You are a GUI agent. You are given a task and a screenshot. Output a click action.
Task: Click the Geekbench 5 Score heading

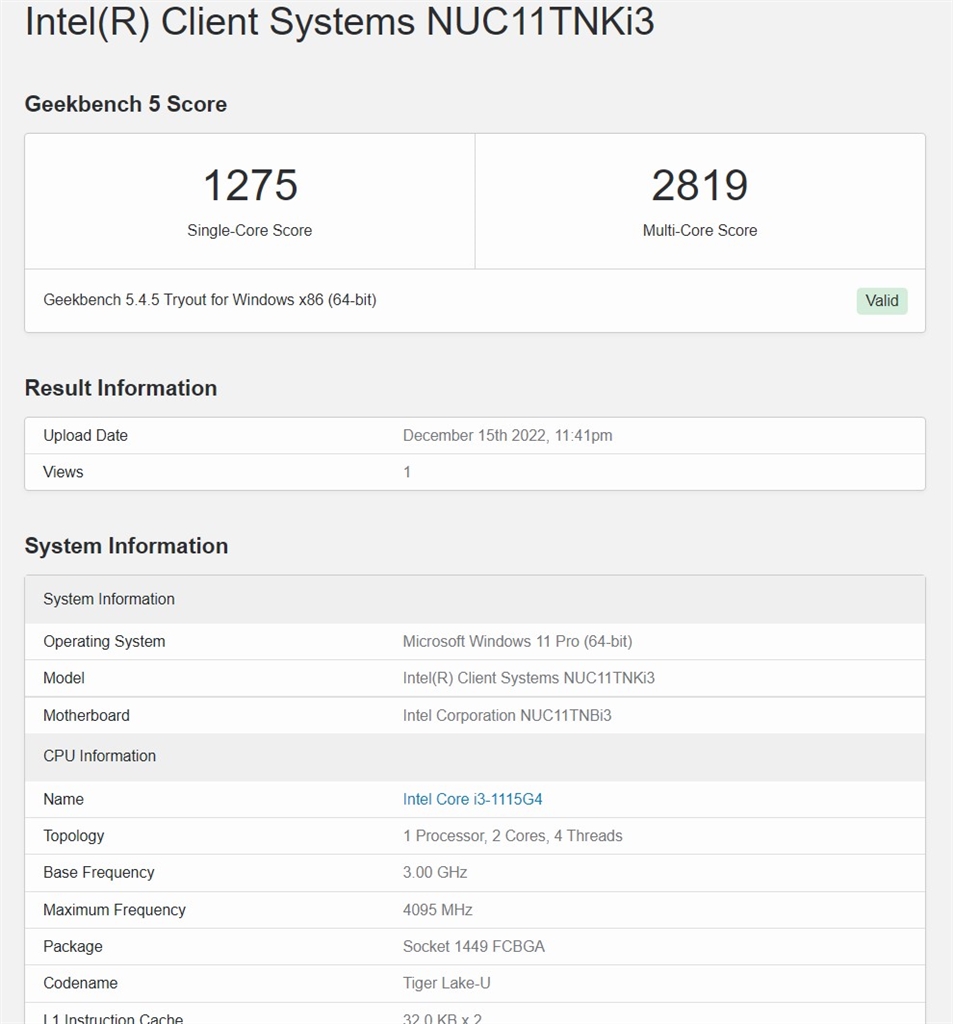pyautogui.click(x=126, y=104)
